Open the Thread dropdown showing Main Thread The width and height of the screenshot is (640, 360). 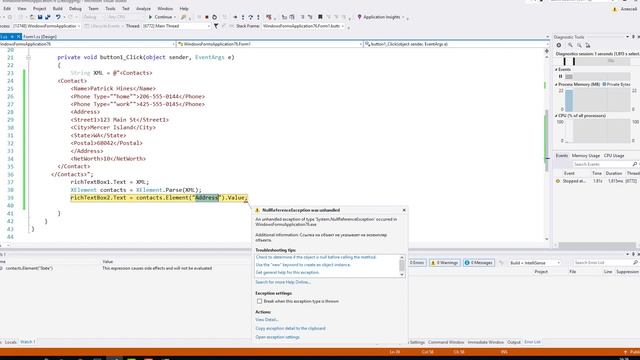point(176,26)
